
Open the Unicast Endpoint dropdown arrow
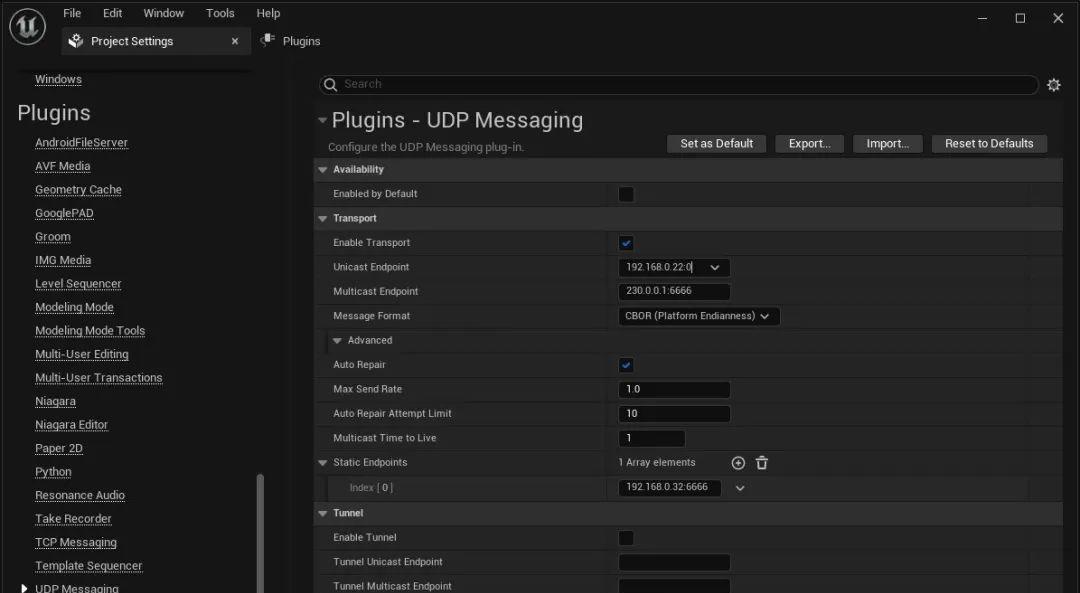click(x=715, y=267)
